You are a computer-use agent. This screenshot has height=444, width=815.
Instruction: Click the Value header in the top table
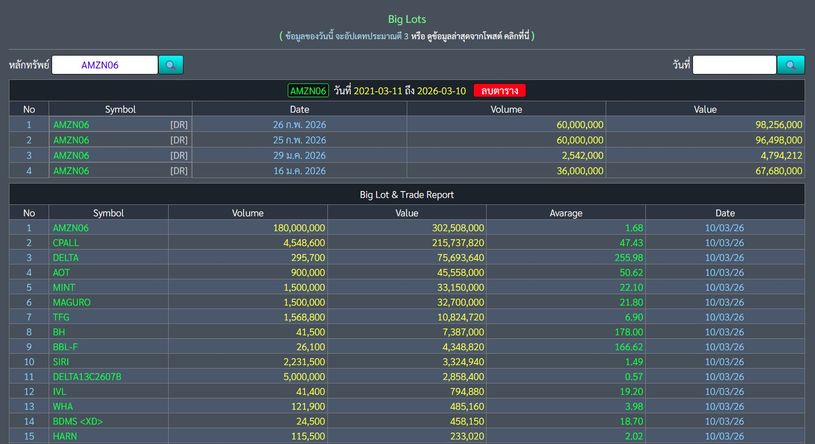click(705, 109)
